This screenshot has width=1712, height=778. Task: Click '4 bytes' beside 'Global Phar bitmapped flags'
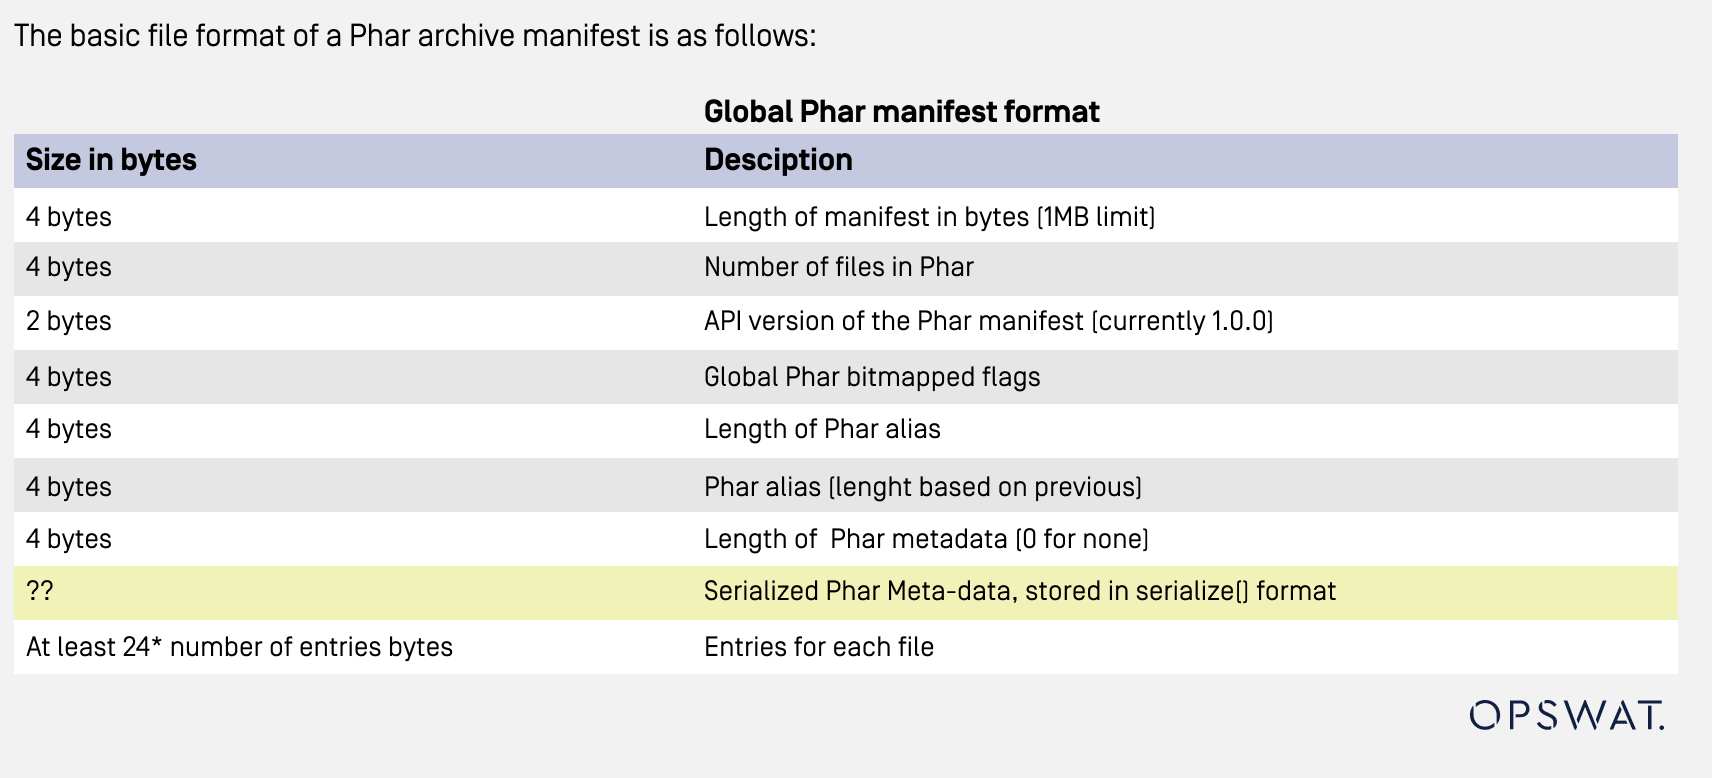point(69,377)
